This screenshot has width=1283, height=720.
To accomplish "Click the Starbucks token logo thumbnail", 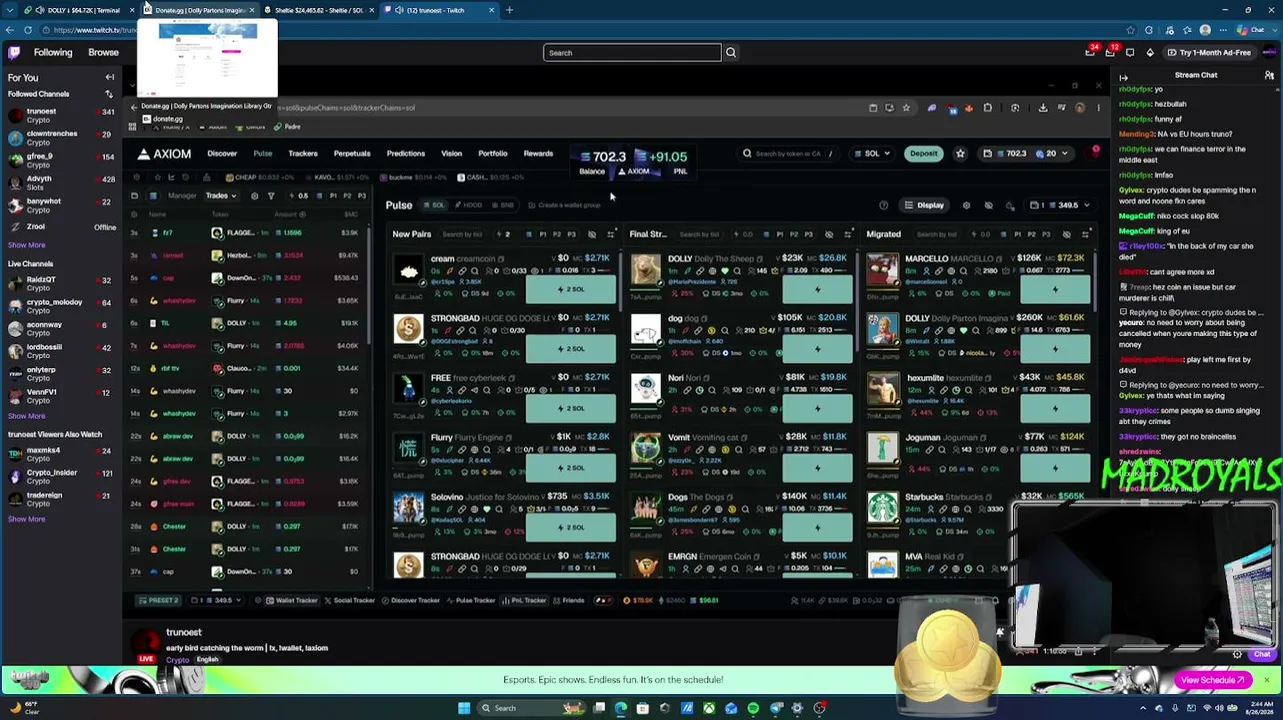I will point(882,509).
